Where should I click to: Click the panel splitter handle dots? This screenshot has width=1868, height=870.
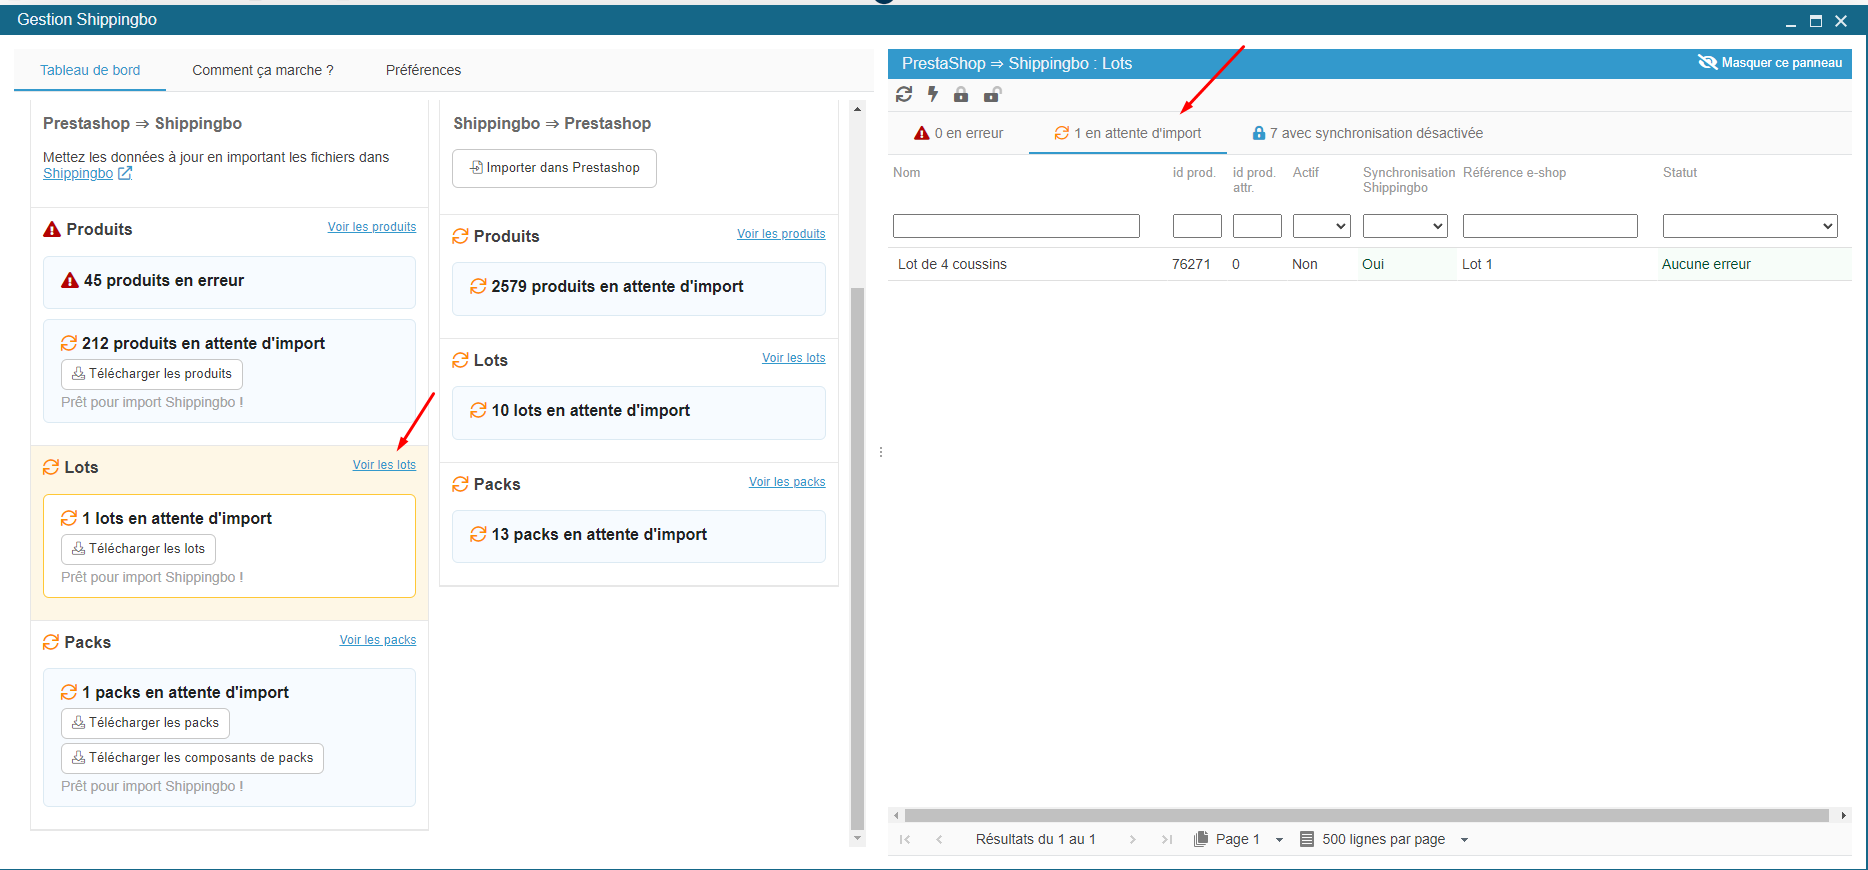(x=881, y=452)
